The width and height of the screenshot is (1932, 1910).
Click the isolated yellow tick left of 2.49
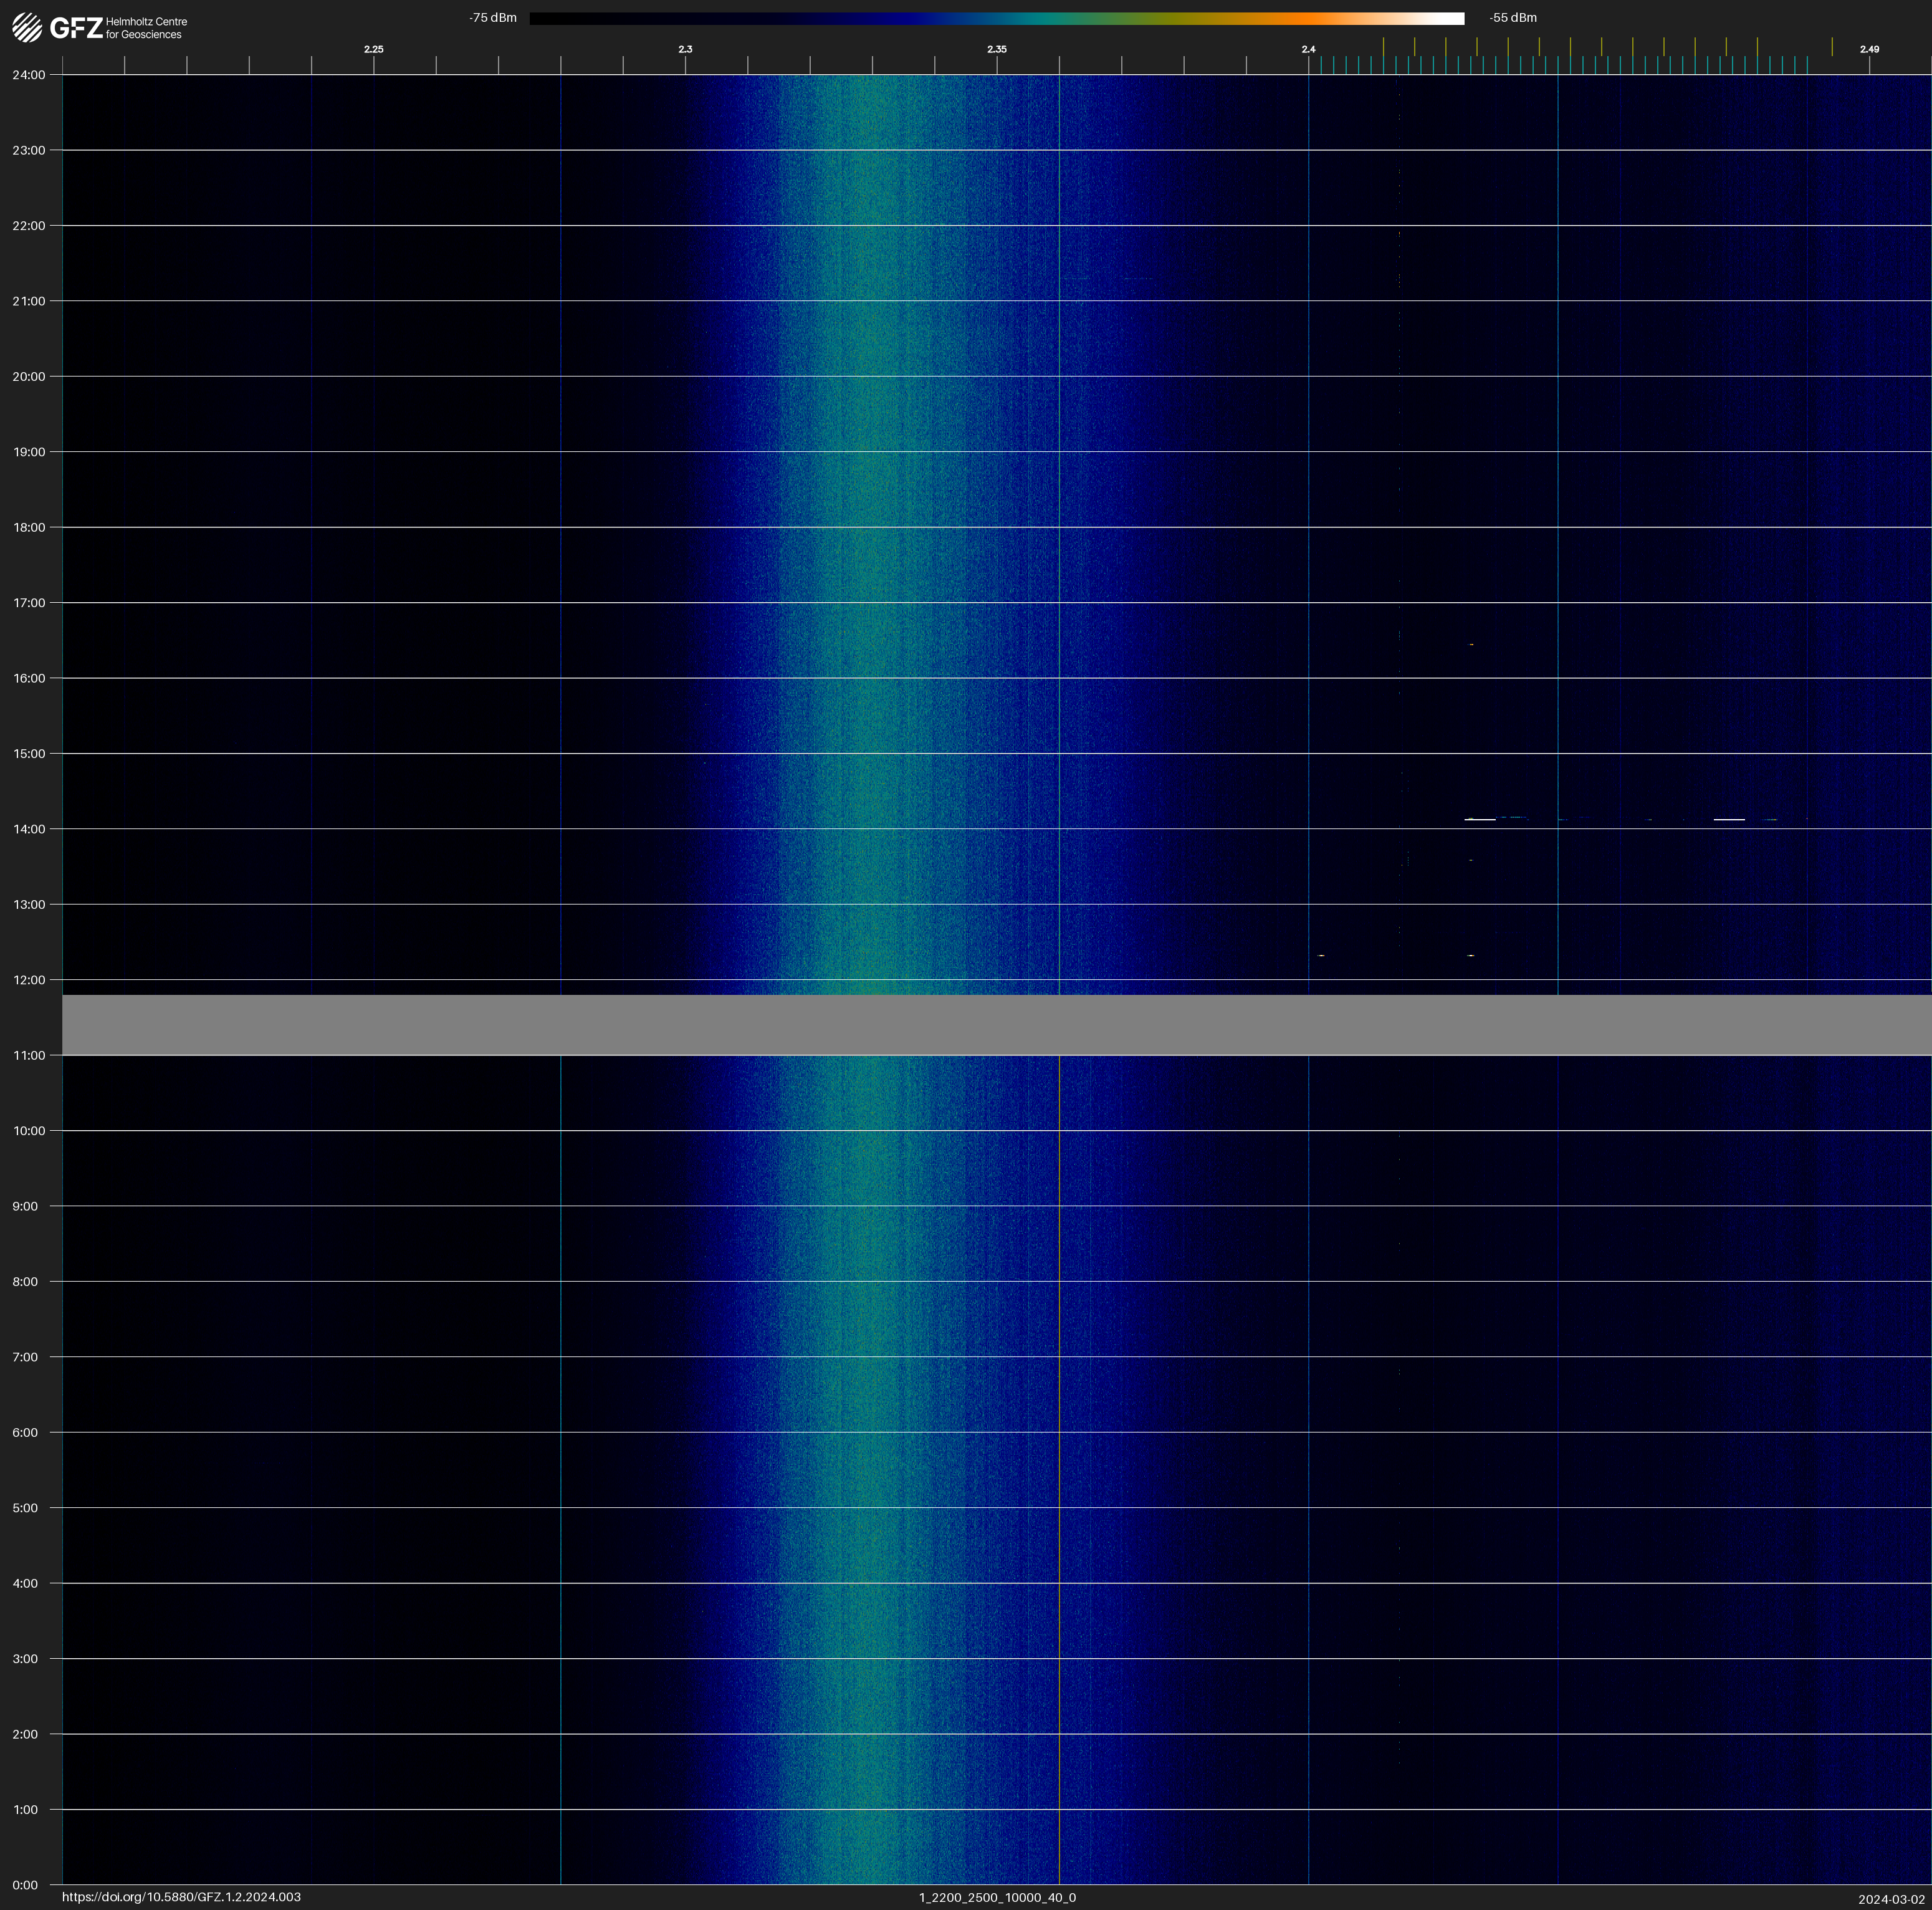pyautogui.click(x=1832, y=47)
